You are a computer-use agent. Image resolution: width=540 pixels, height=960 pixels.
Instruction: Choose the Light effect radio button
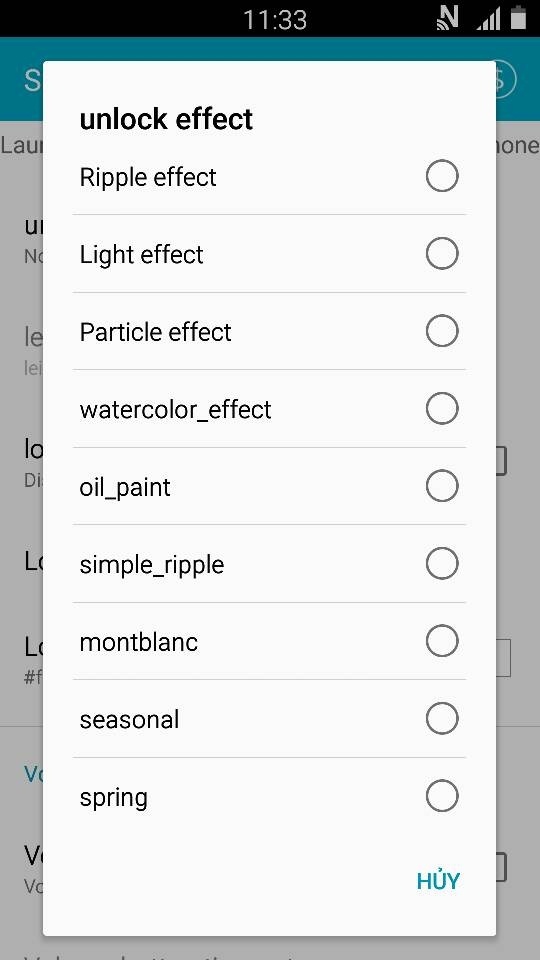coord(441,253)
